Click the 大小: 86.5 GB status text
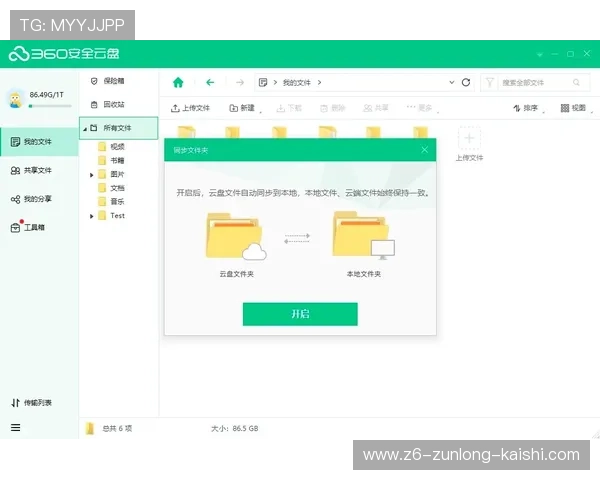 pyautogui.click(x=235, y=428)
